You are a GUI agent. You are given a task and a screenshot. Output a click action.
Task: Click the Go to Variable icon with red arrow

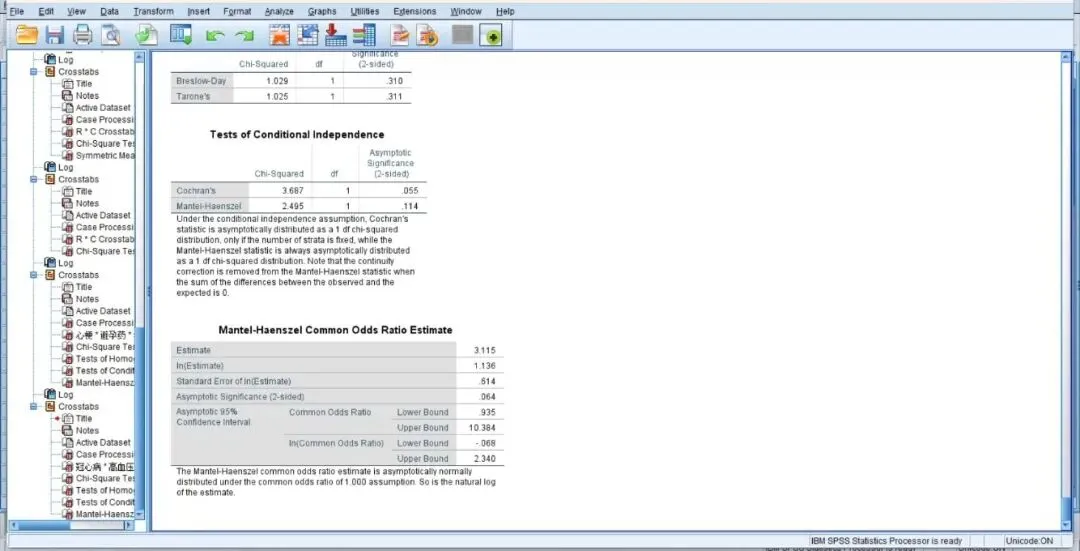point(335,35)
